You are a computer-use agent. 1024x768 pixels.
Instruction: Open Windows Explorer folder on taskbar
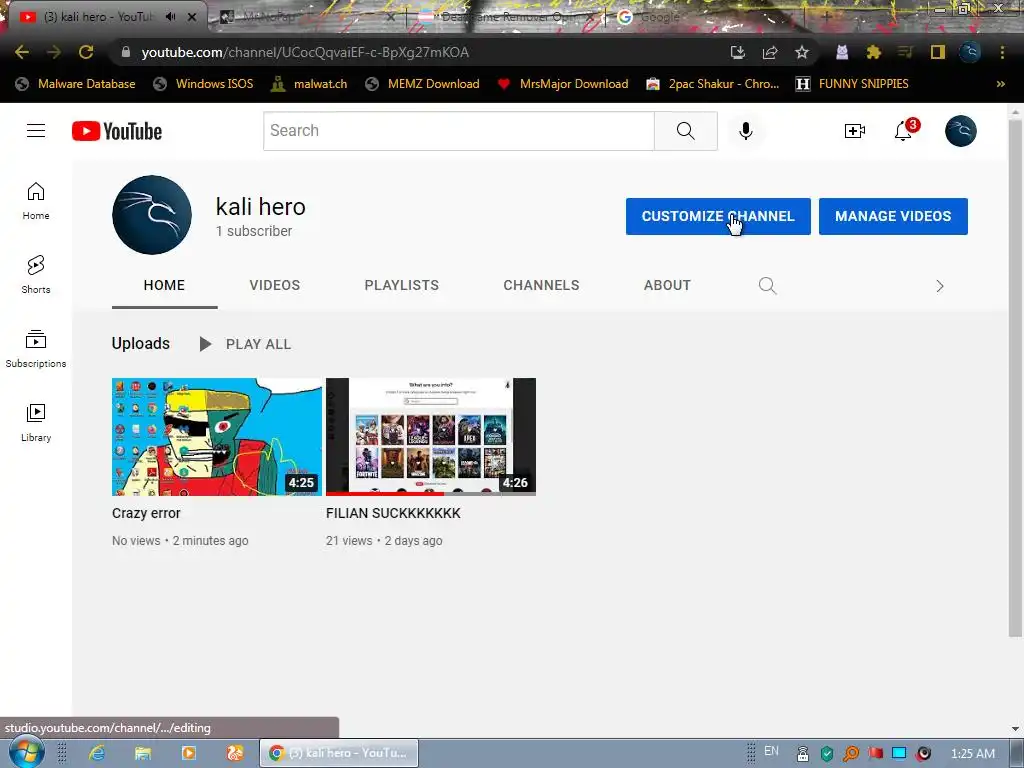coord(142,753)
